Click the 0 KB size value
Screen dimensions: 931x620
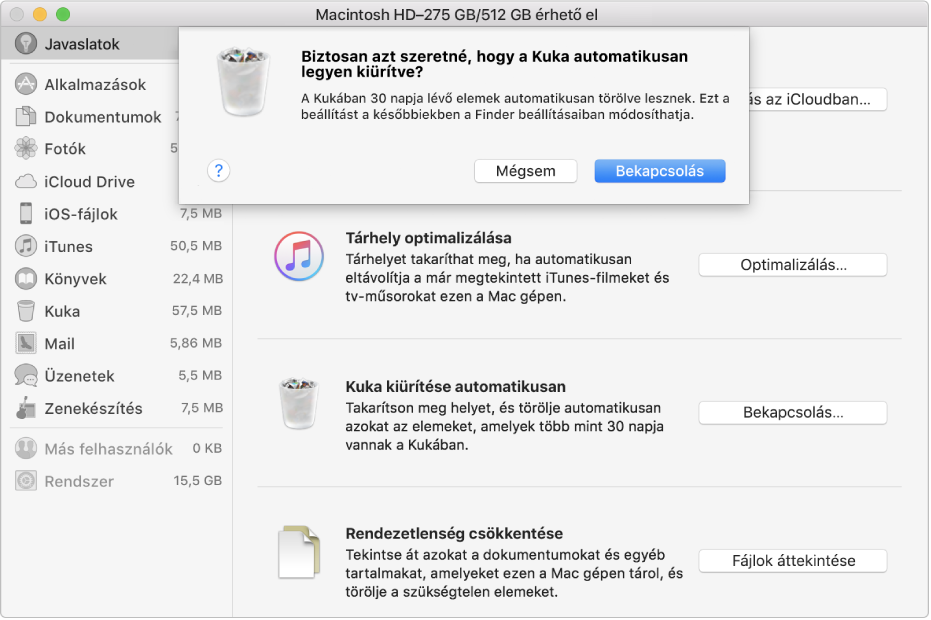click(207, 448)
